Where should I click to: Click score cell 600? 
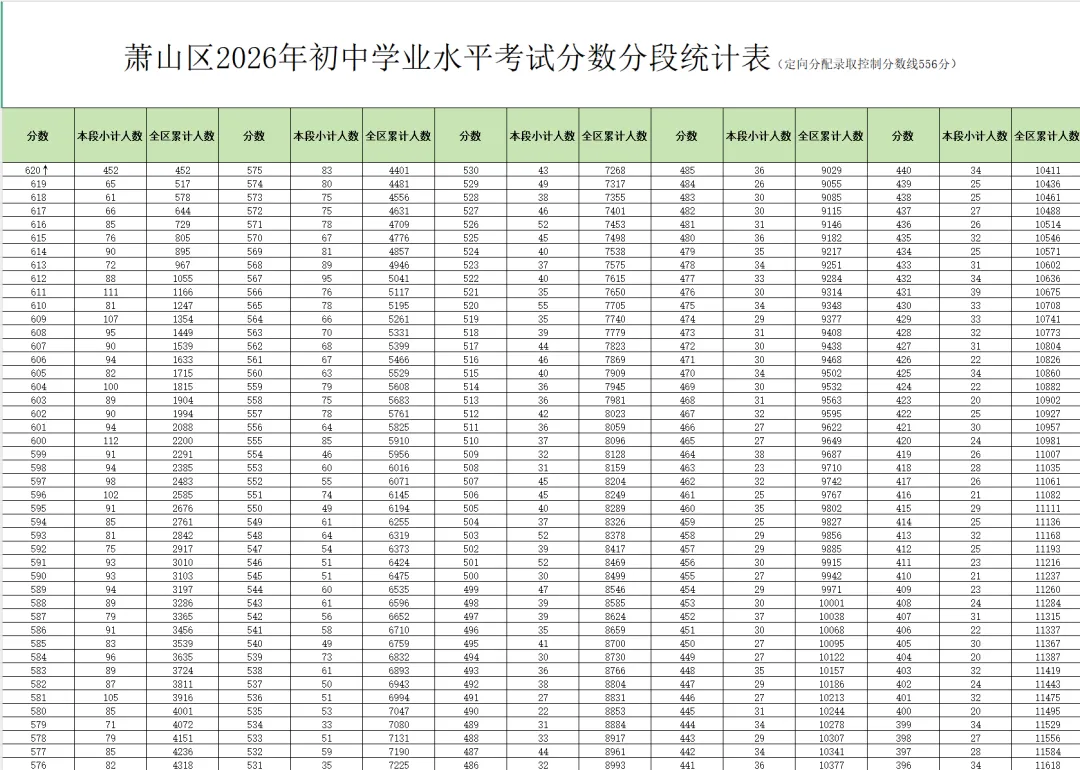(x=38, y=441)
